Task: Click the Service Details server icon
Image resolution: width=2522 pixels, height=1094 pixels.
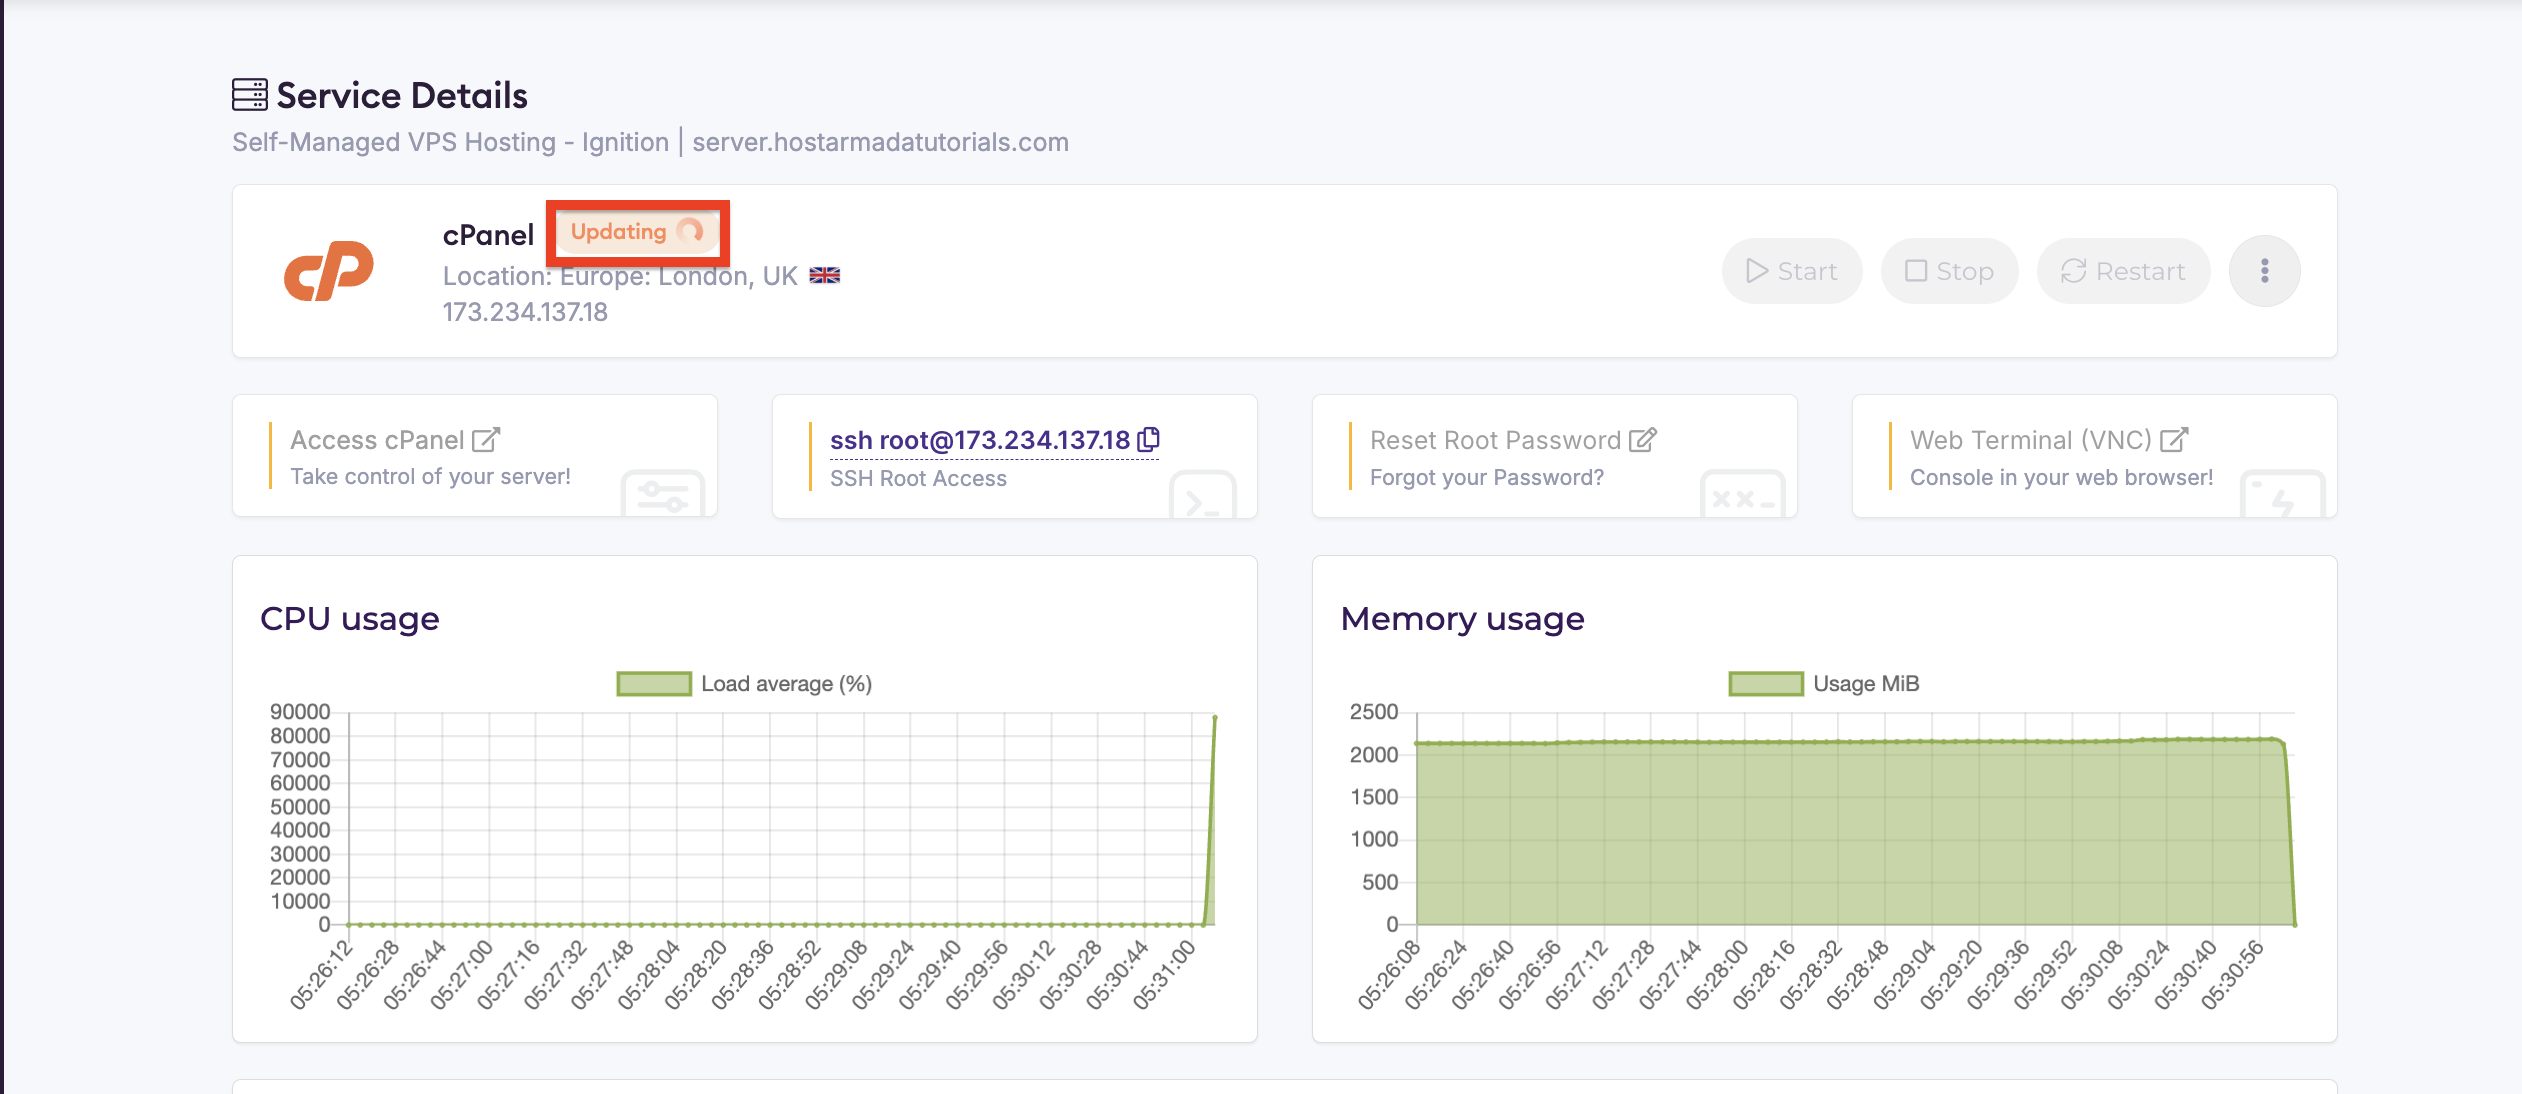Action: [x=250, y=95]
